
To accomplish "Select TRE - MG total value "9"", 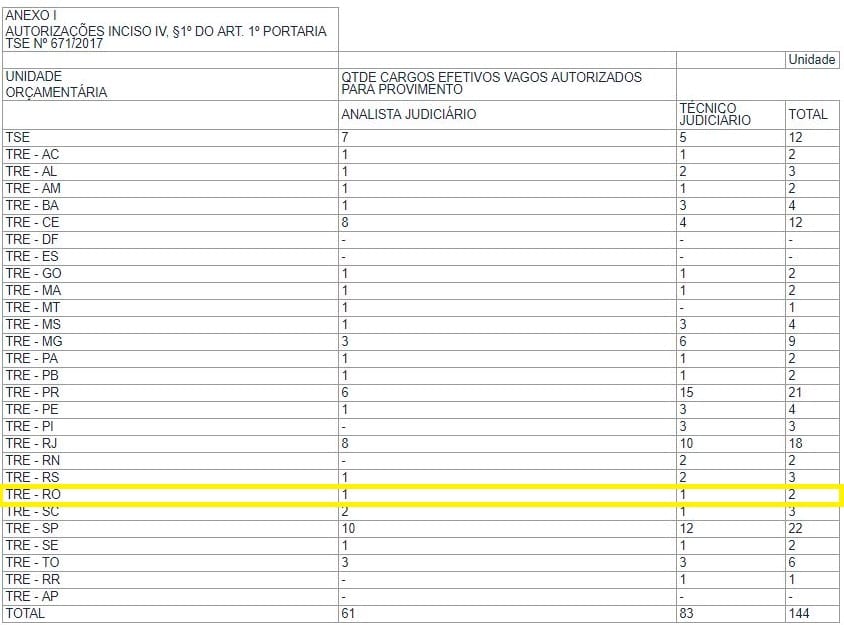I will [x=792, y=341].
